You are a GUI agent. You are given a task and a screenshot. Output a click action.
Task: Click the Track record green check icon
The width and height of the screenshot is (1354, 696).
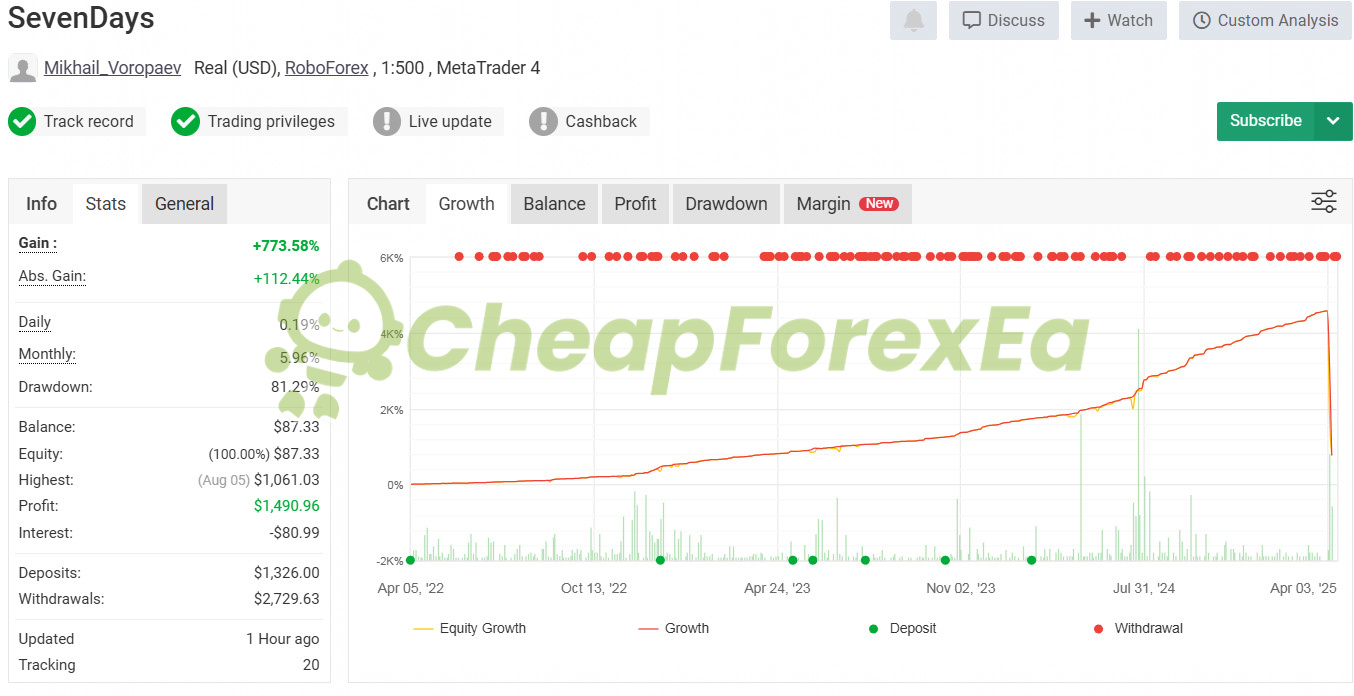coord(22,122)
